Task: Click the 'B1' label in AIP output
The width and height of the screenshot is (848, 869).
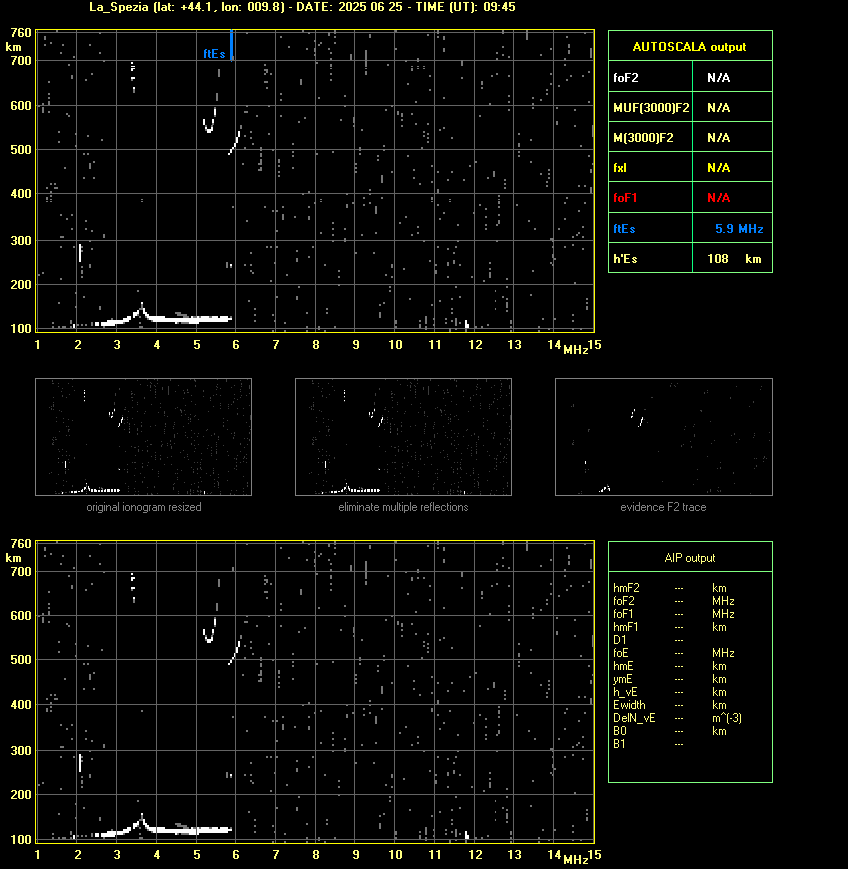Action: click(x=619, y=744)
